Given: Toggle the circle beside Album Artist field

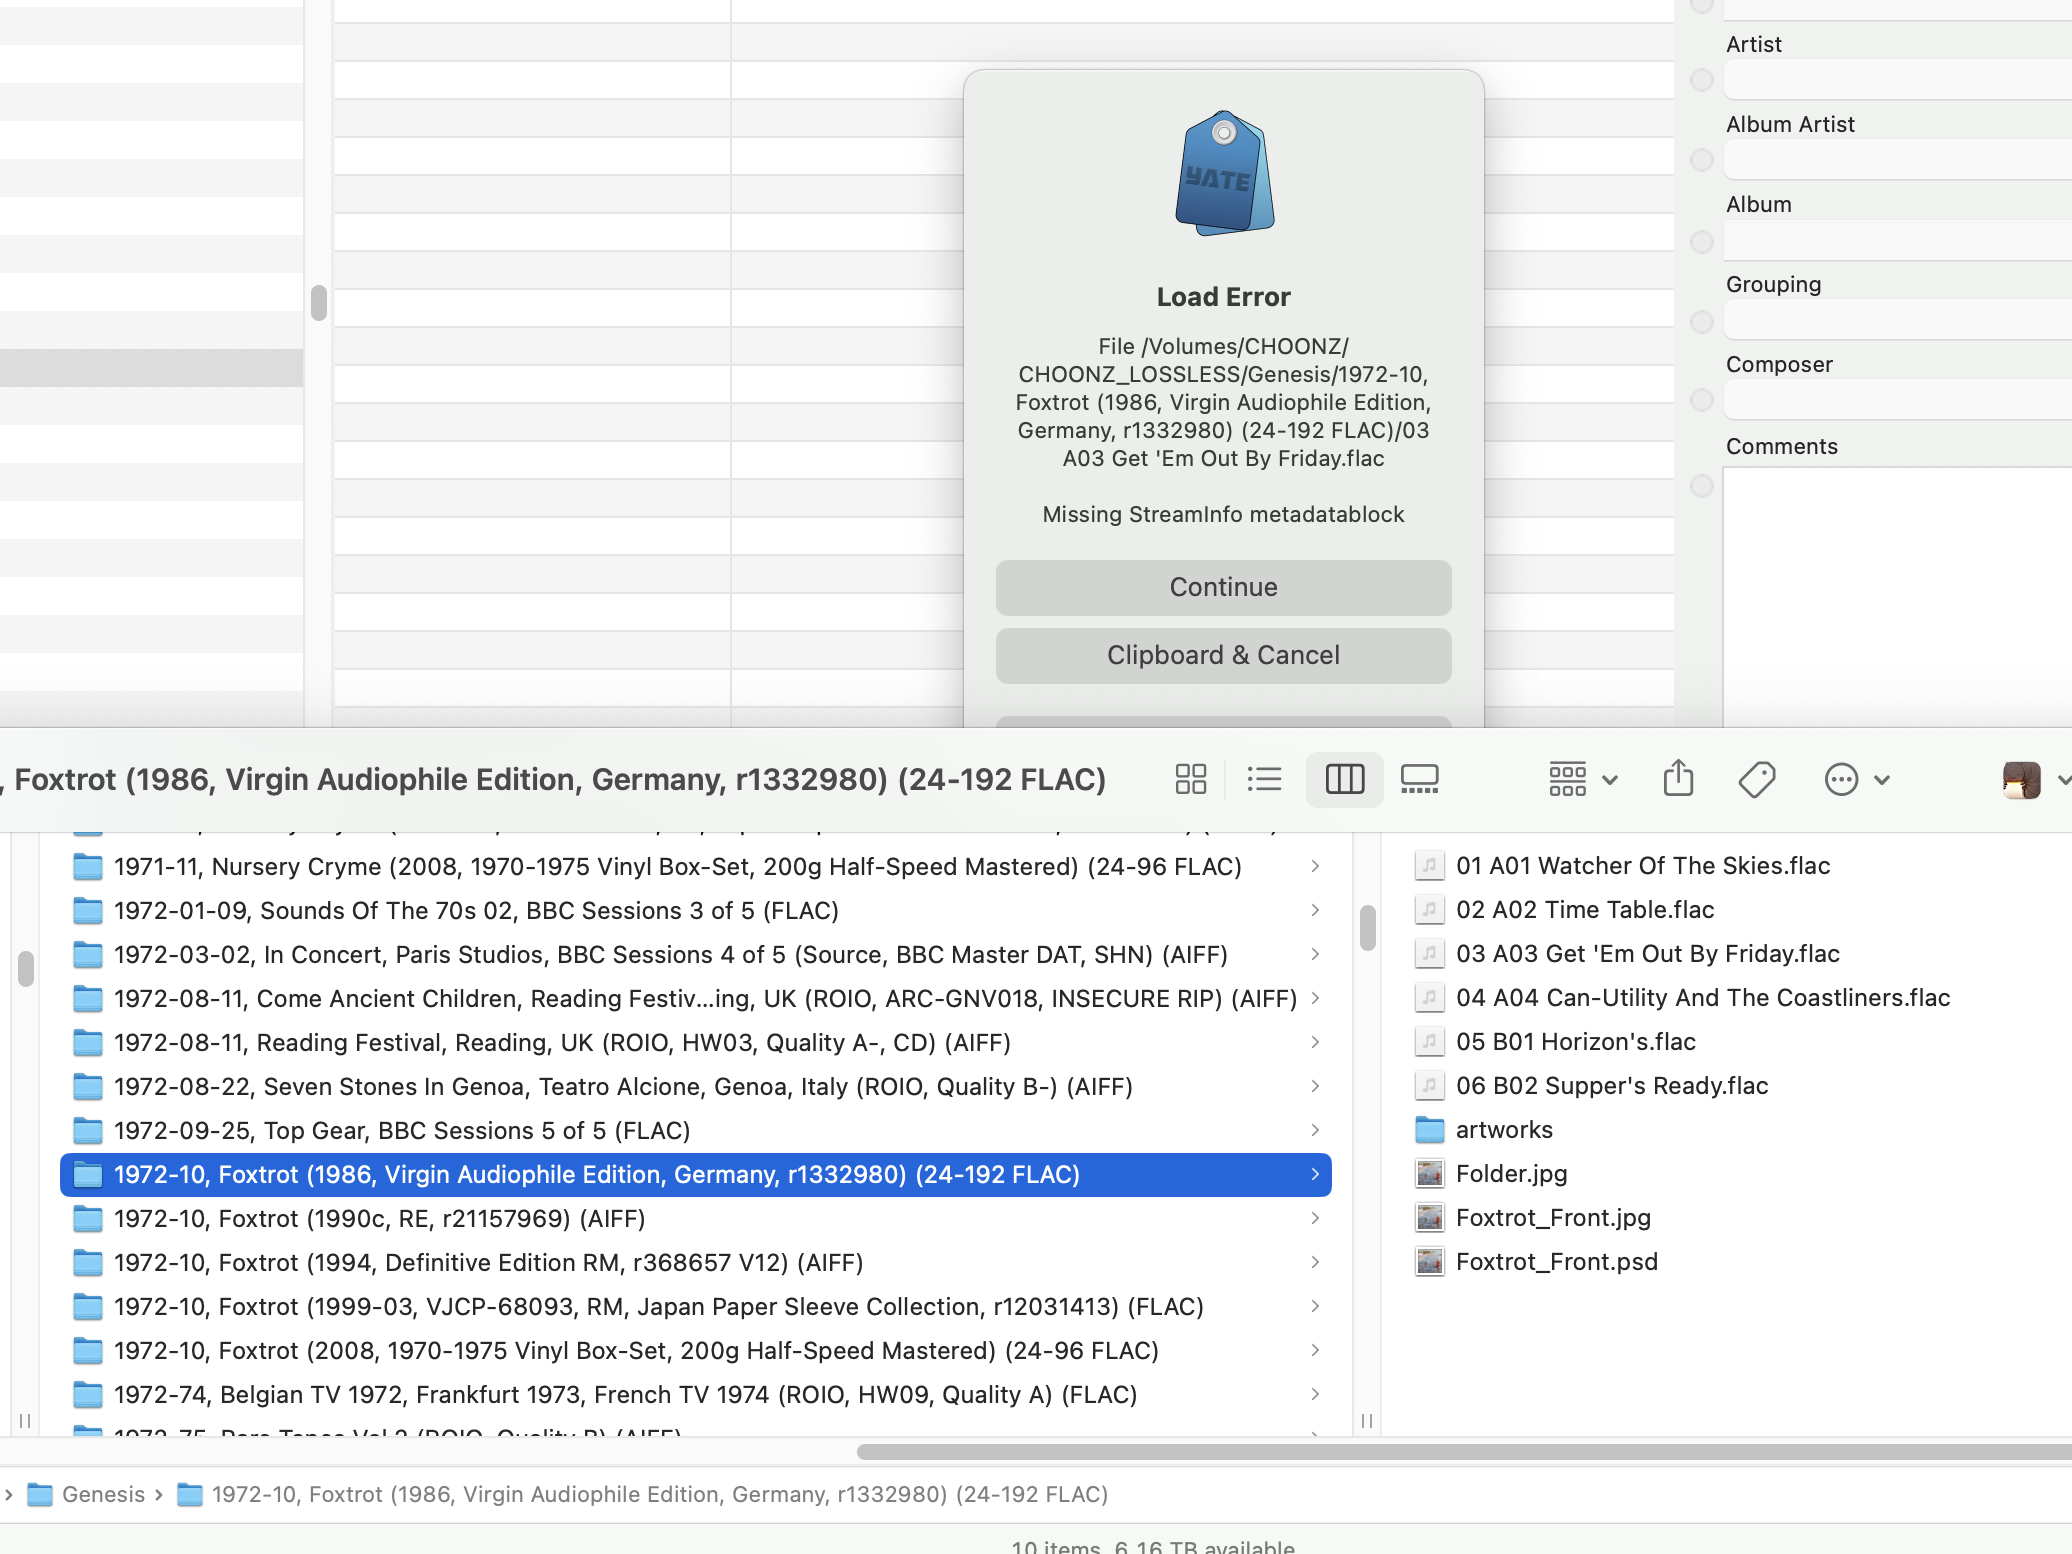Looking at the screenshot, I should point(1701,160).
